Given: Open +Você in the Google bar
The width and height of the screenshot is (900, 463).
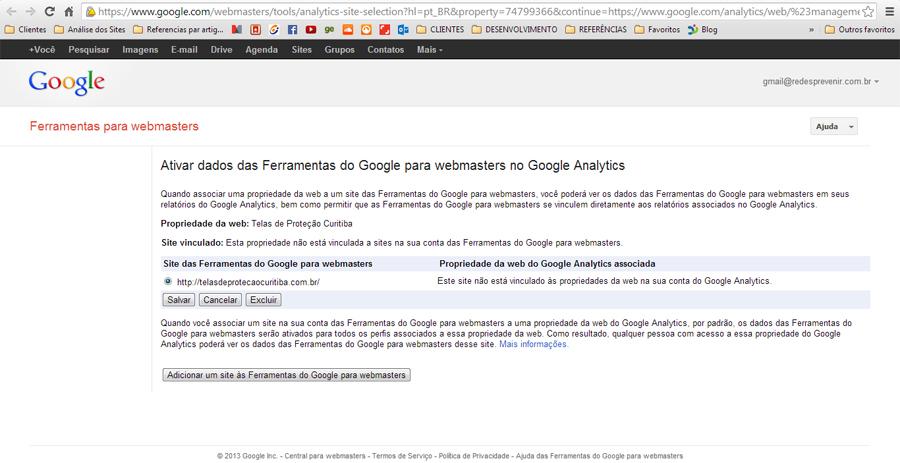Looking at the screenshot, I should pos(42,50).
